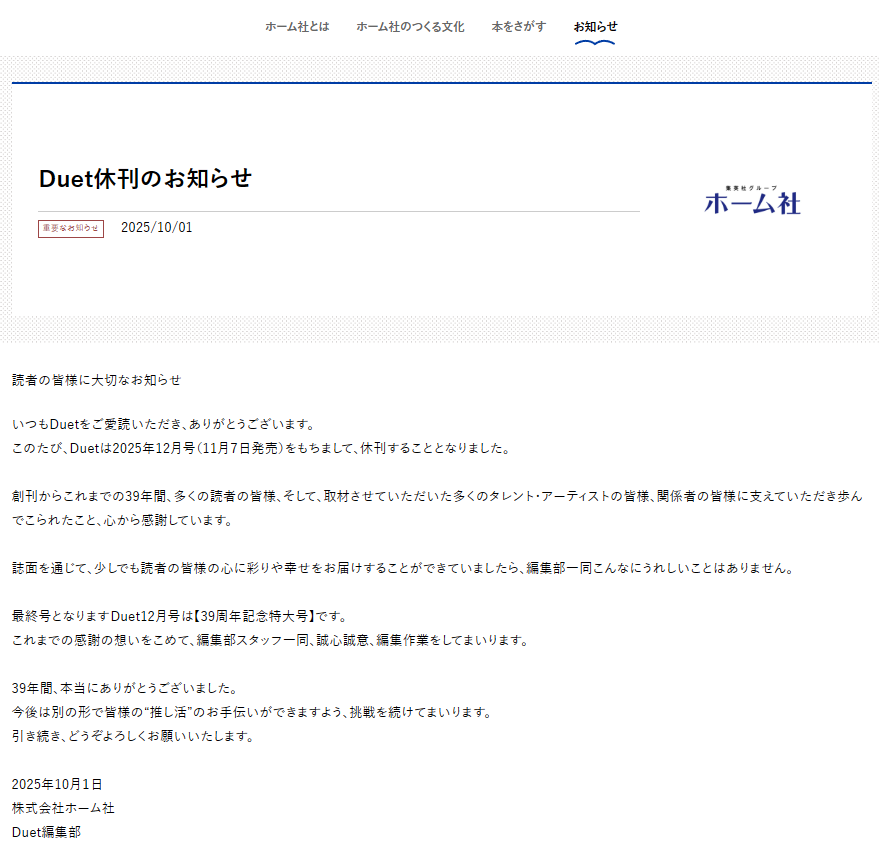Go to ホーム社のつくる文化 page
Image resolution: width=879 pixels, height=853 pixels.
coord(410,27)
